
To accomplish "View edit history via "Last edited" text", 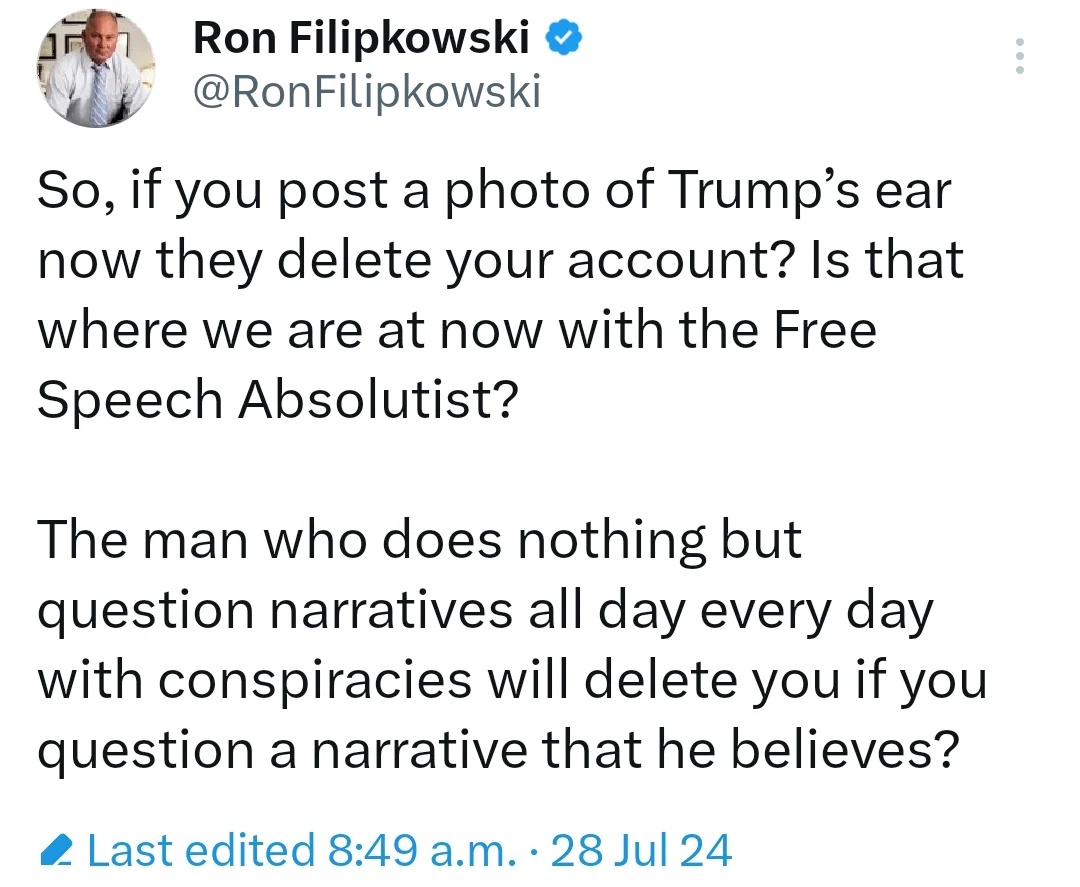I will [200, 851].
